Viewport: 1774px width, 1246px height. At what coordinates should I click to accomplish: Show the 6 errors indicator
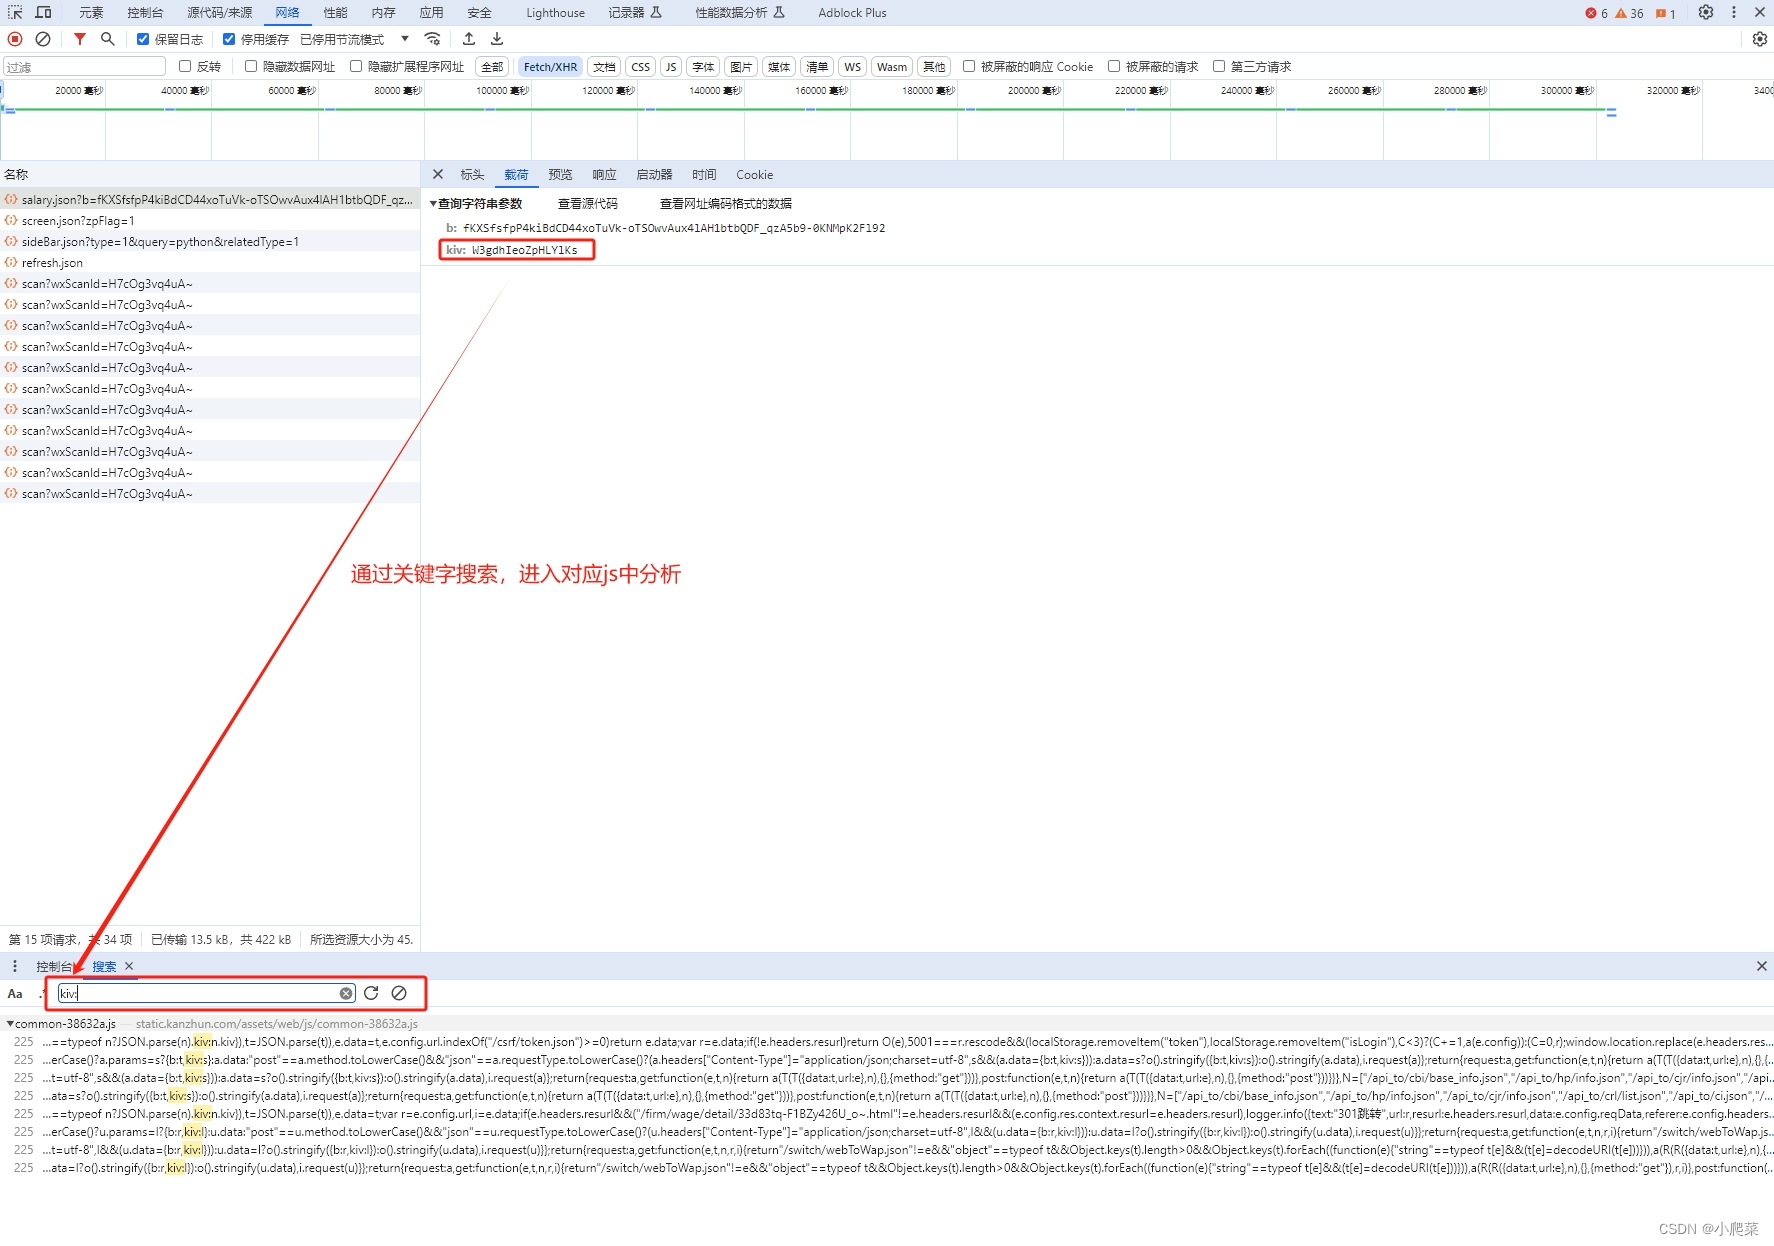pyautogui.click(x=1596, y=13)
